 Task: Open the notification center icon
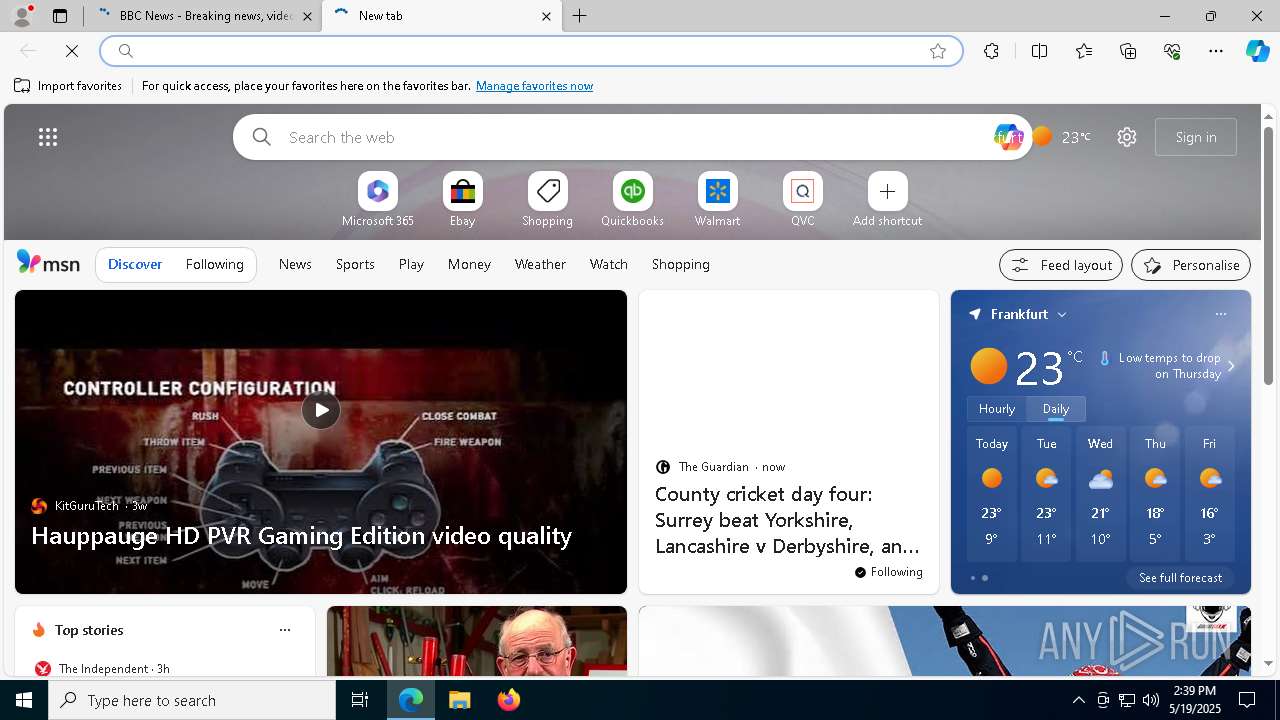(x=1247, y=700)
